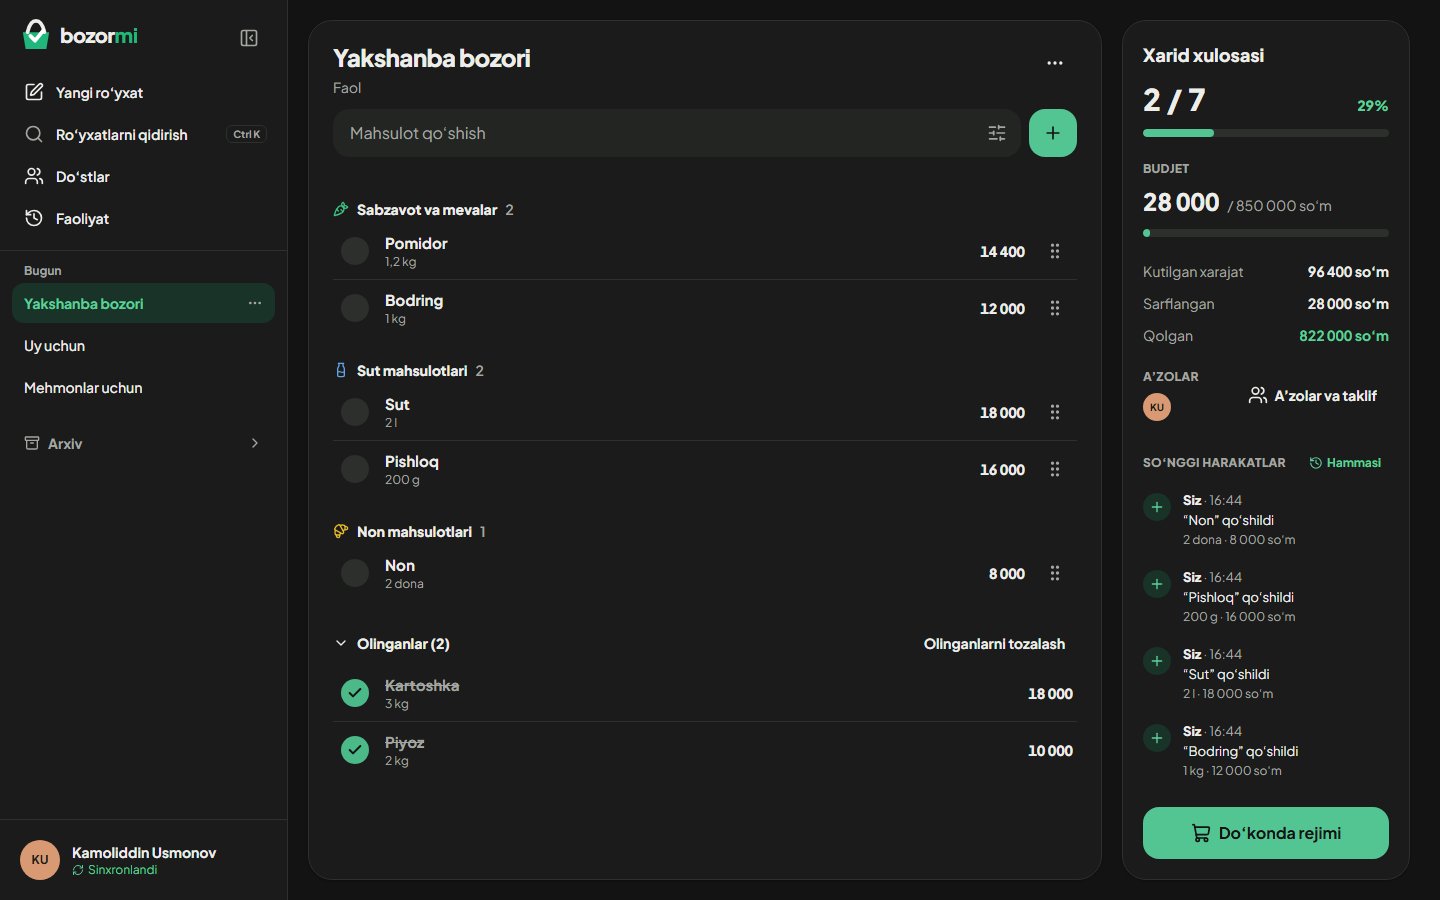
Task: Click Olinganlarni tozalash link
Action: pyautogui.click(x=994, y=644)
